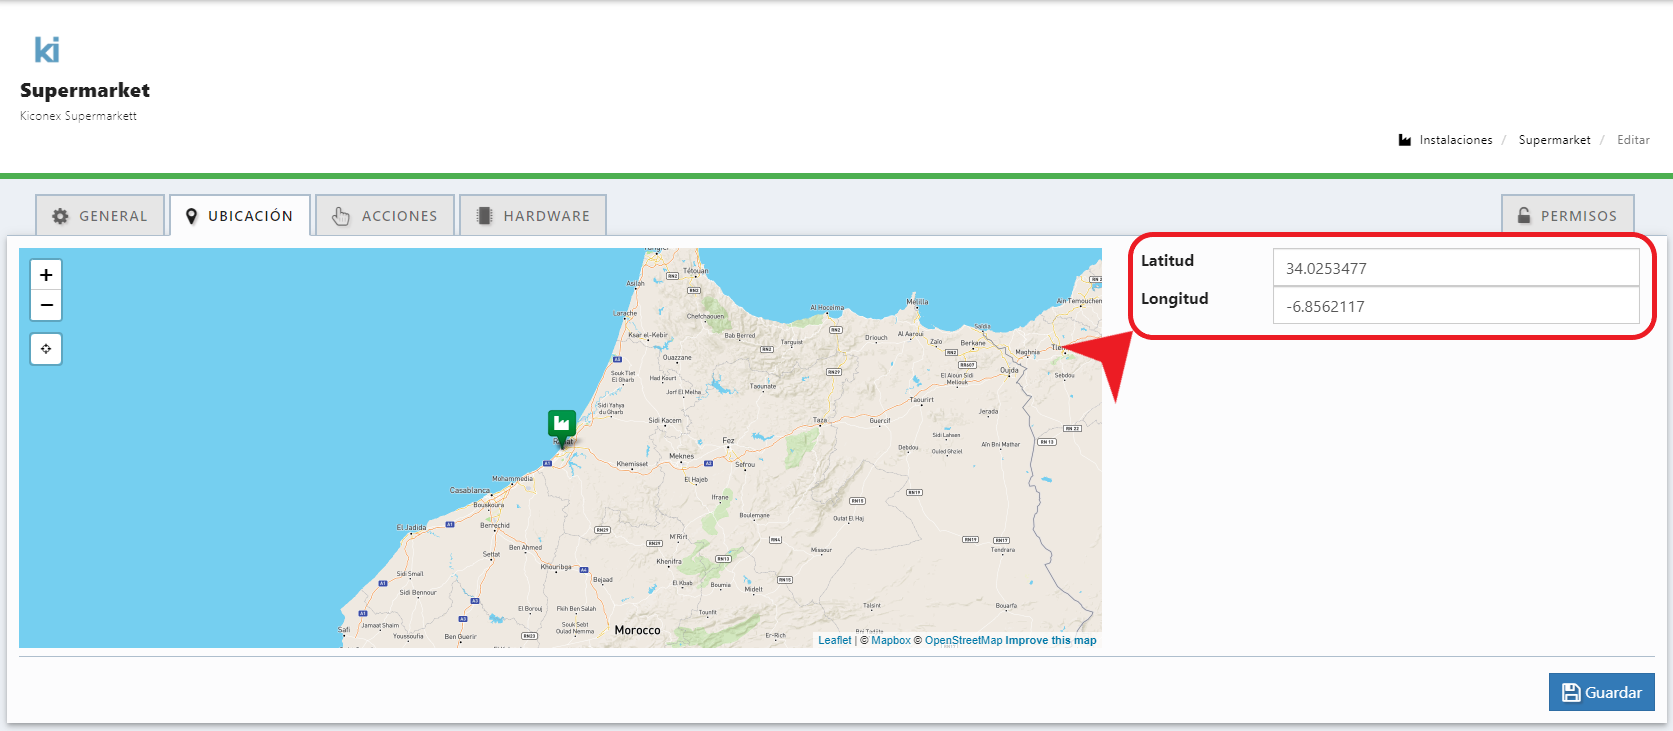Zoom out on the map
This screenshot has height=731, width=1673.
pyautogui.click(x=46, y=305)
